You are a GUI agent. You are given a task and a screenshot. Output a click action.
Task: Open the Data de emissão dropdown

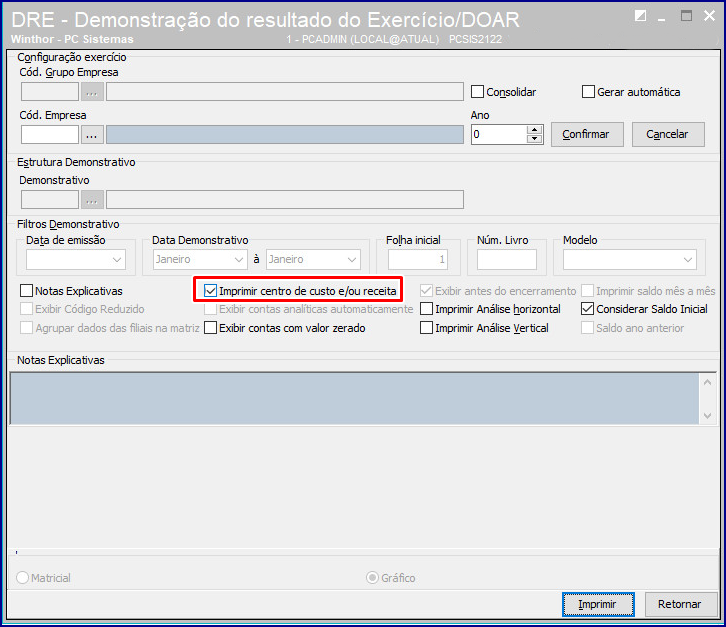click(x=117, y=260)
